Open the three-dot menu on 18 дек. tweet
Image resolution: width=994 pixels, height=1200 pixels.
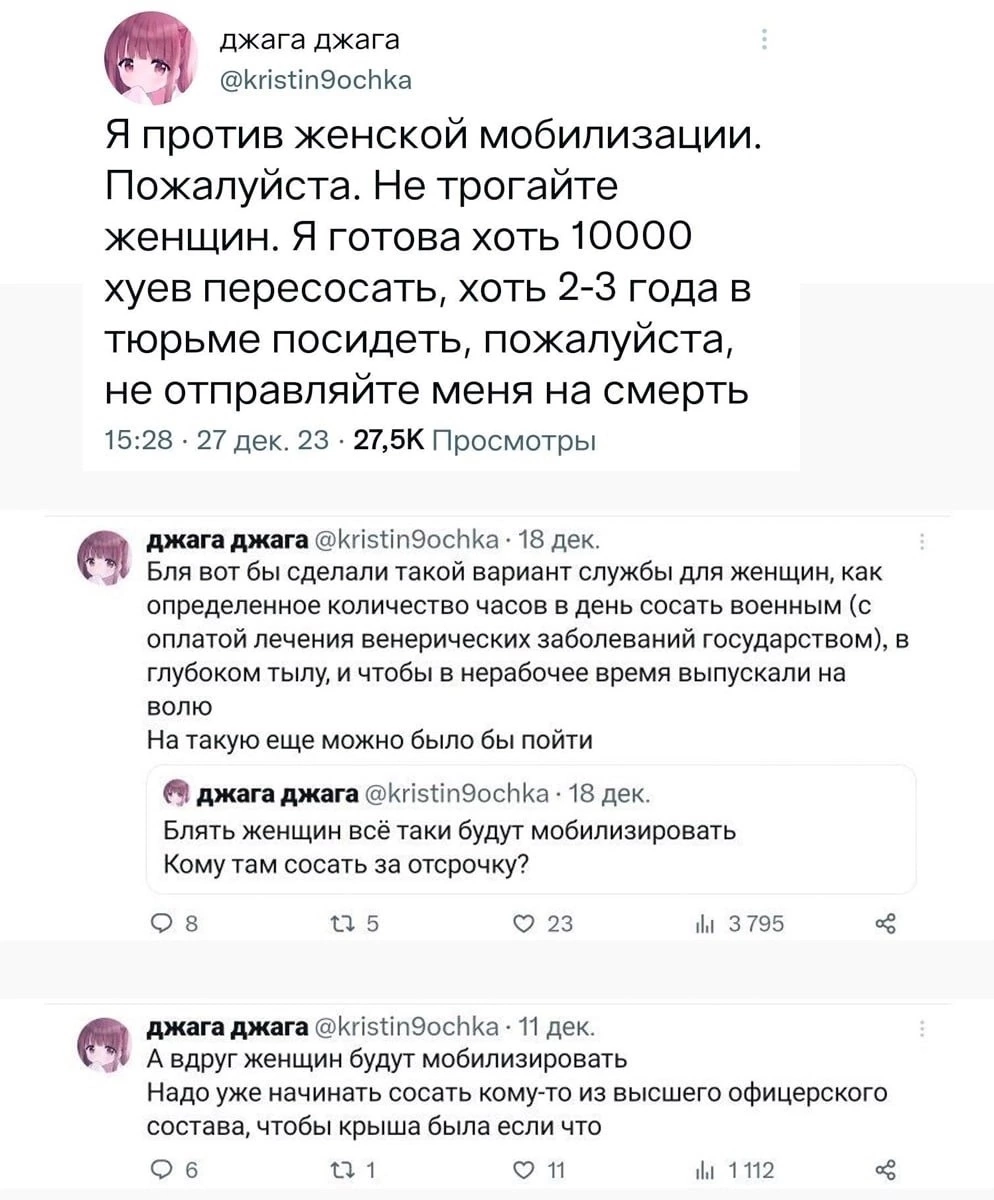click(921, 543)
